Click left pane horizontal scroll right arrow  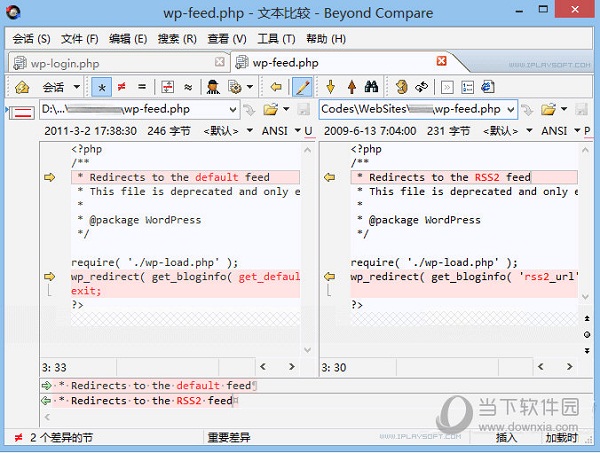point(292,367)
